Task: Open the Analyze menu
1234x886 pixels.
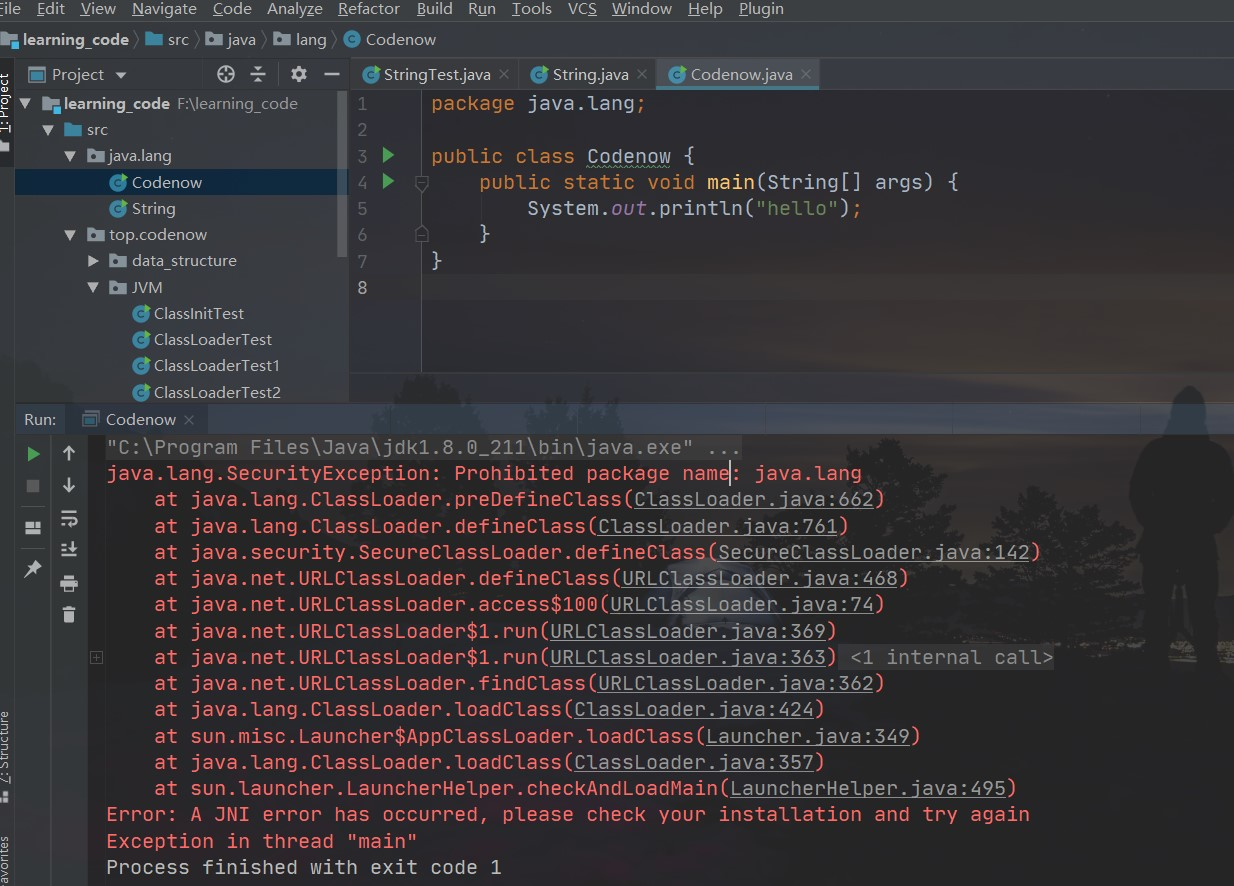Action: coord(295,9)
